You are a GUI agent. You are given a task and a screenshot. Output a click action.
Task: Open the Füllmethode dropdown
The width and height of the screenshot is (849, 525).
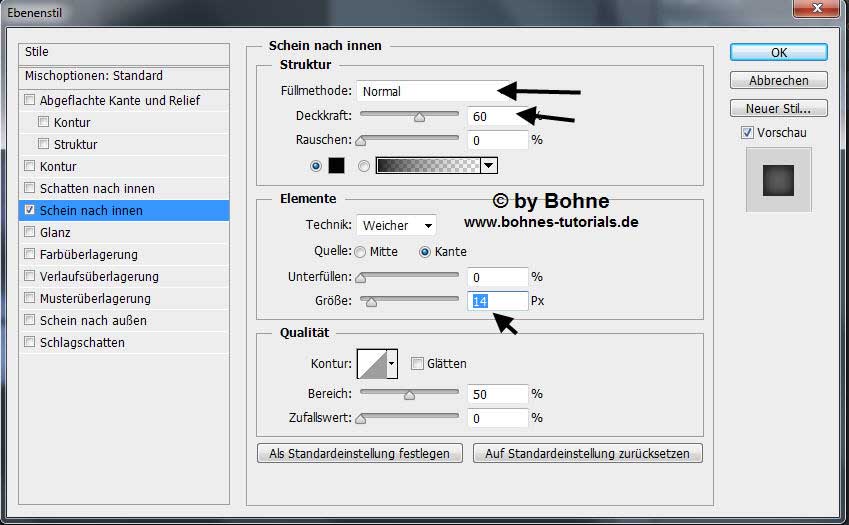[x=433, y=91]
